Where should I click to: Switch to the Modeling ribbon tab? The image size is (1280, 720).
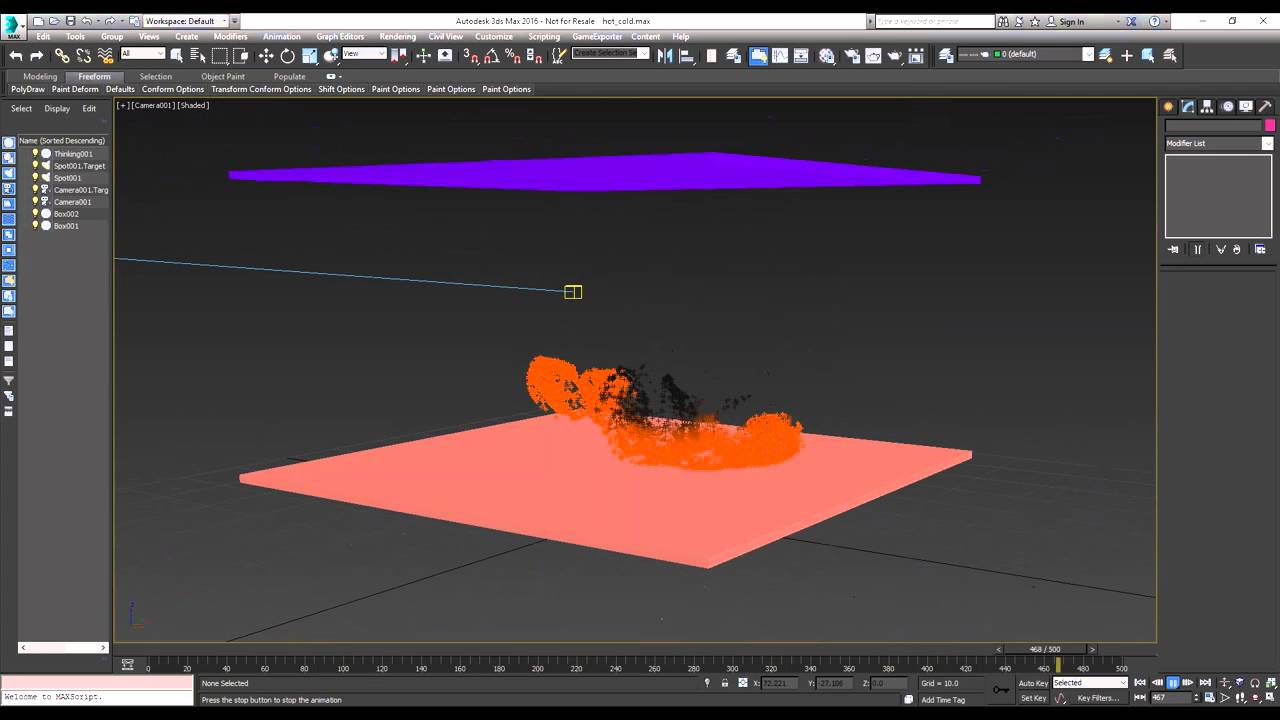click(40, 76)
